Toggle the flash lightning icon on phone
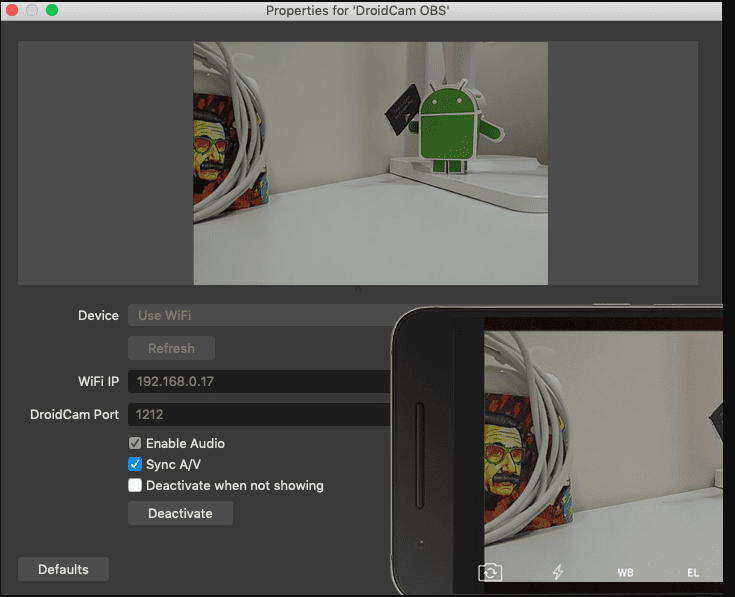Image resolution: width=735 pixels, height=597 pixels. (557, 572)
